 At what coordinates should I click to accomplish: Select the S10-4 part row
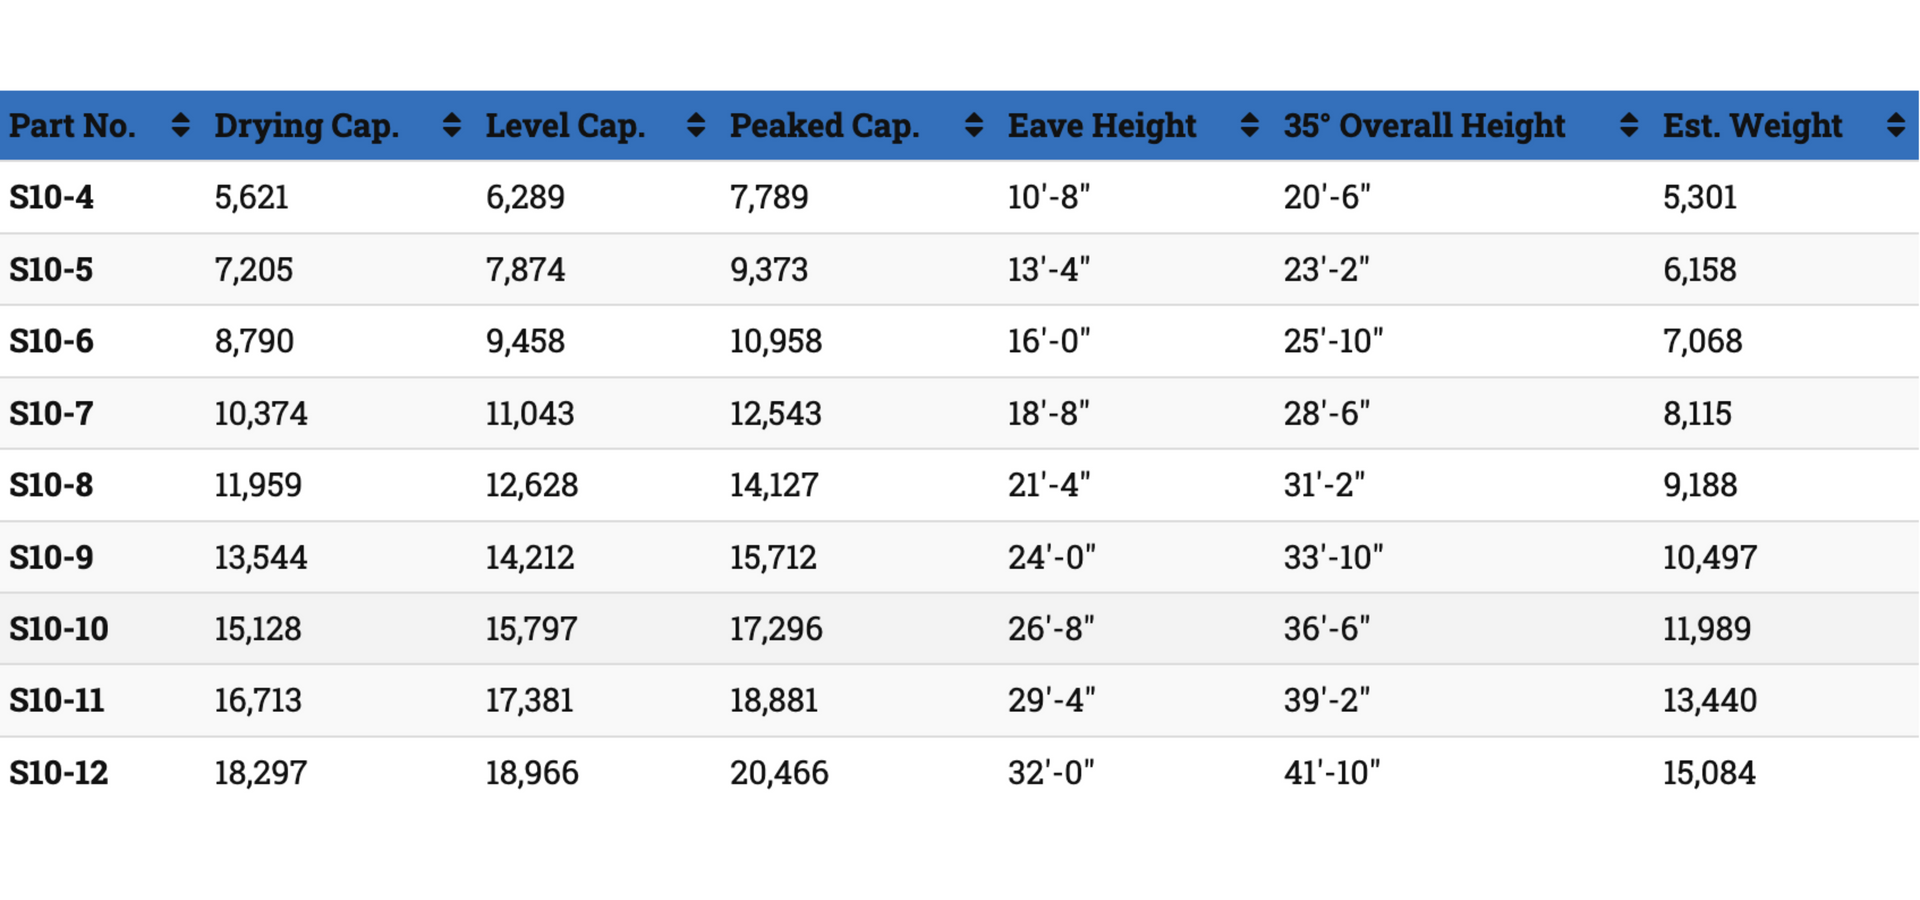click(x=959, y=197)
